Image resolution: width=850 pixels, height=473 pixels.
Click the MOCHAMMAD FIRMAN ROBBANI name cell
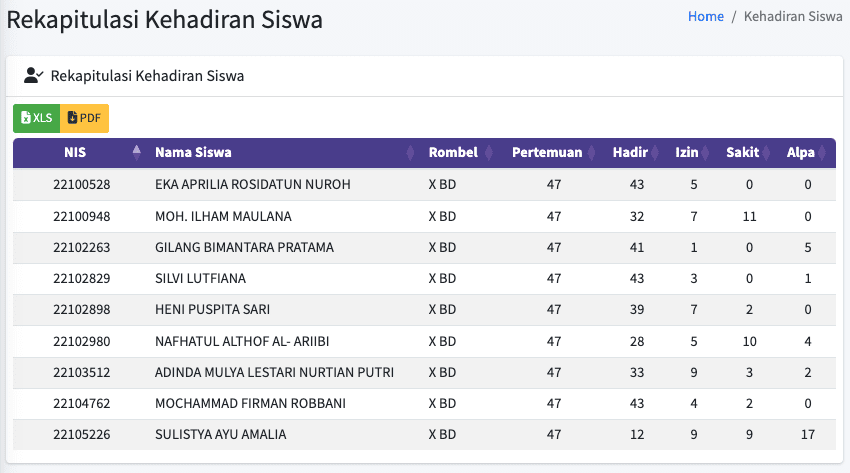click(250, 404)
